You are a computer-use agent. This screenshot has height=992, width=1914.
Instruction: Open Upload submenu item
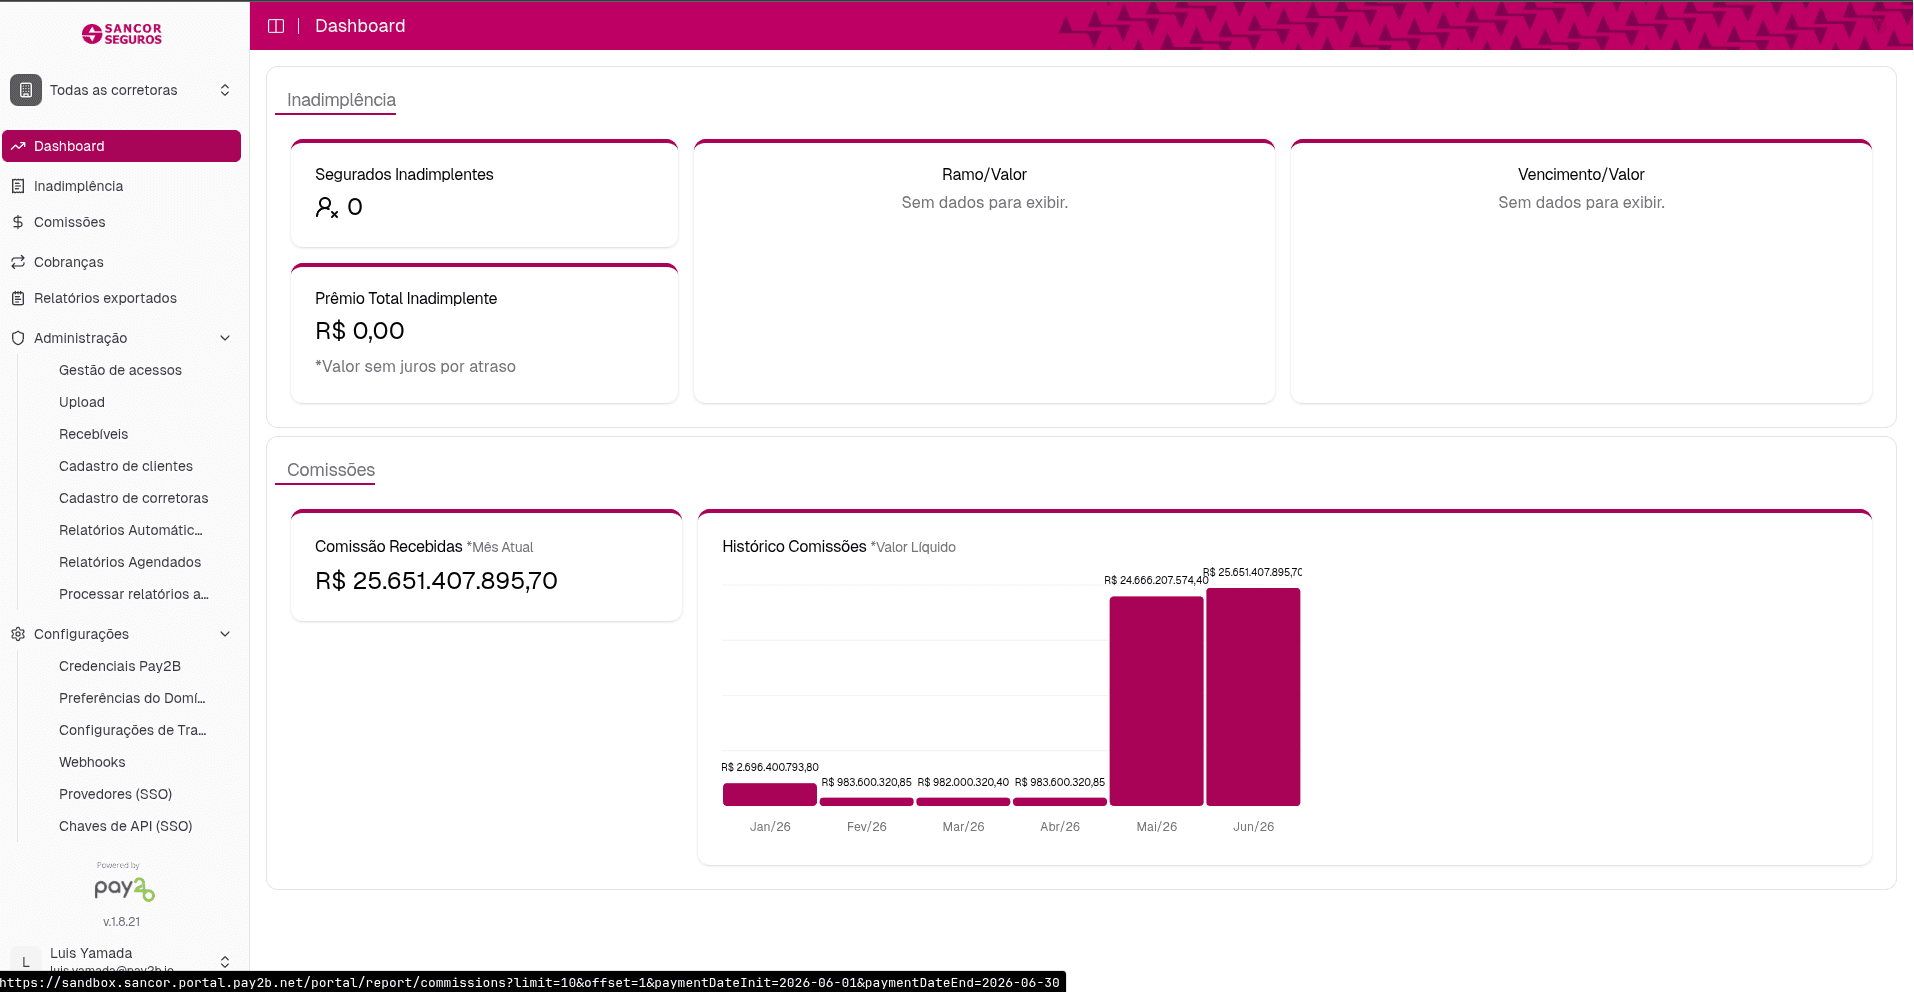[x=82, y=402]
